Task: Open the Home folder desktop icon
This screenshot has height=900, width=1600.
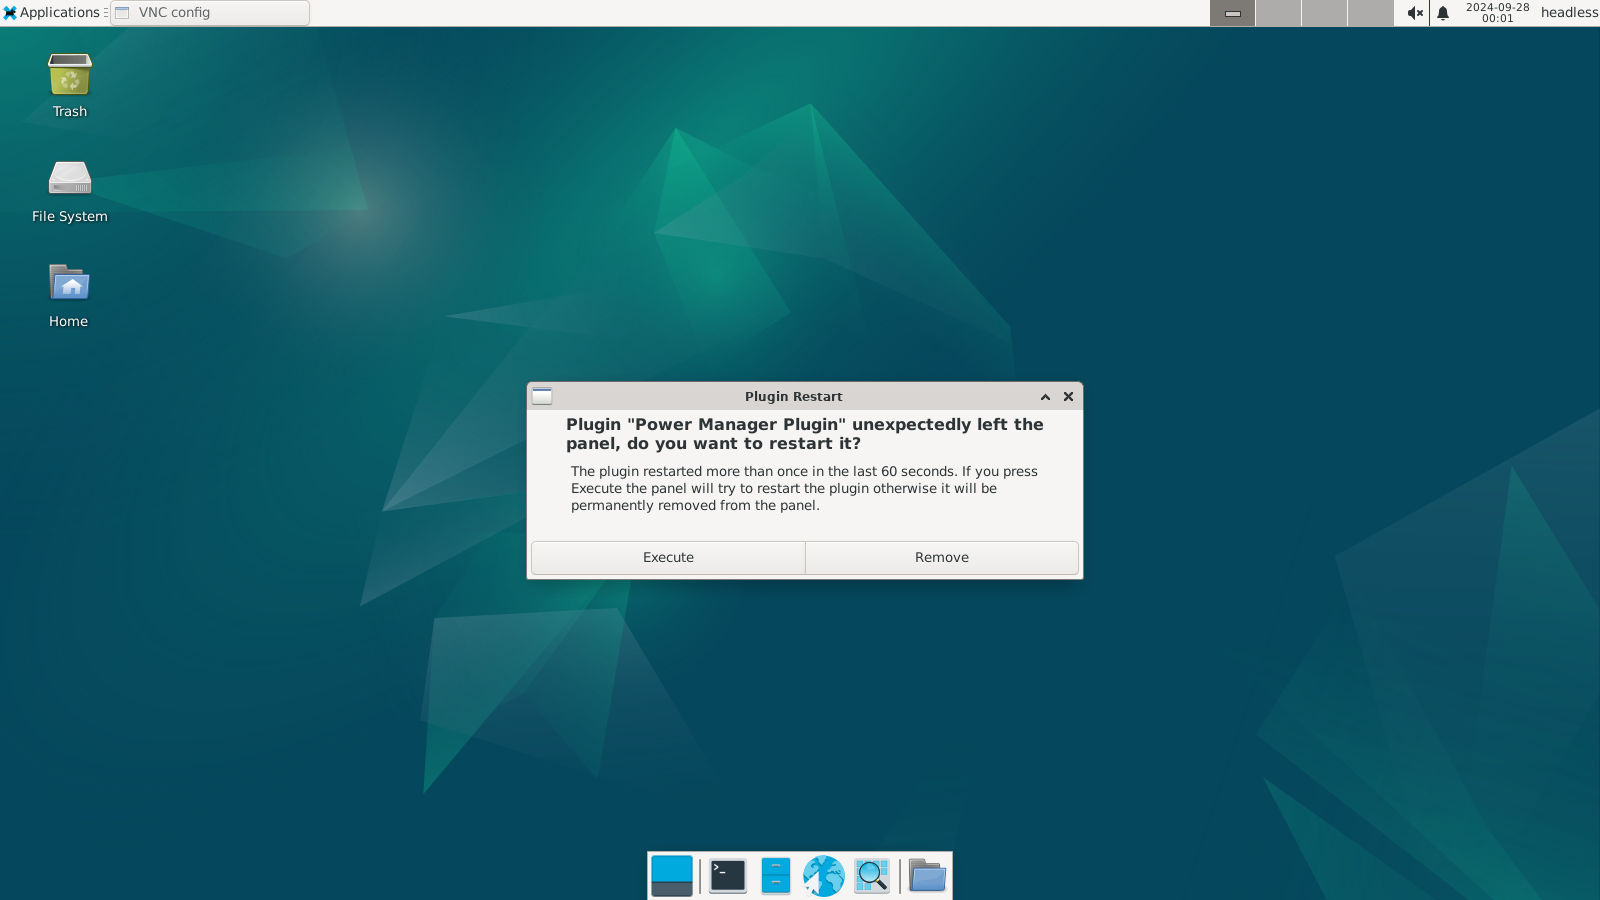Action: pyautogui.click(x=69, y=296)
